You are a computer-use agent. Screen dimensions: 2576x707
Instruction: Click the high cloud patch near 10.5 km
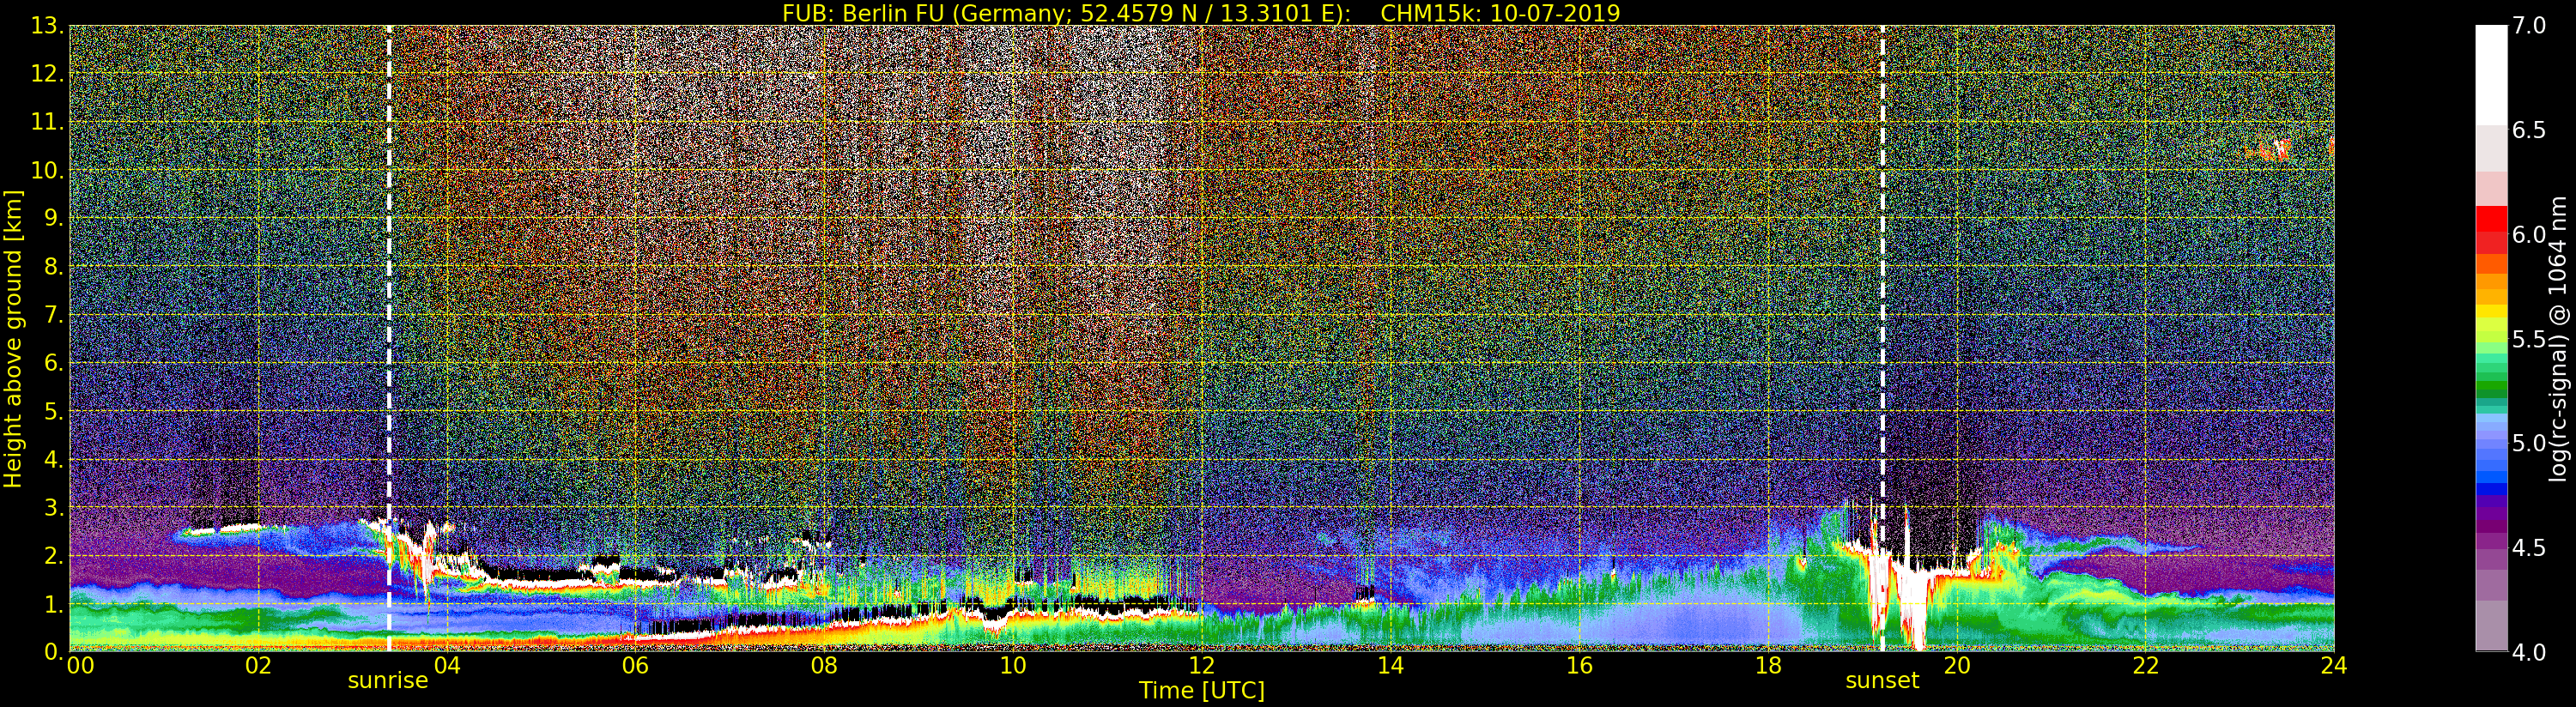click(x=2270, y=151)
